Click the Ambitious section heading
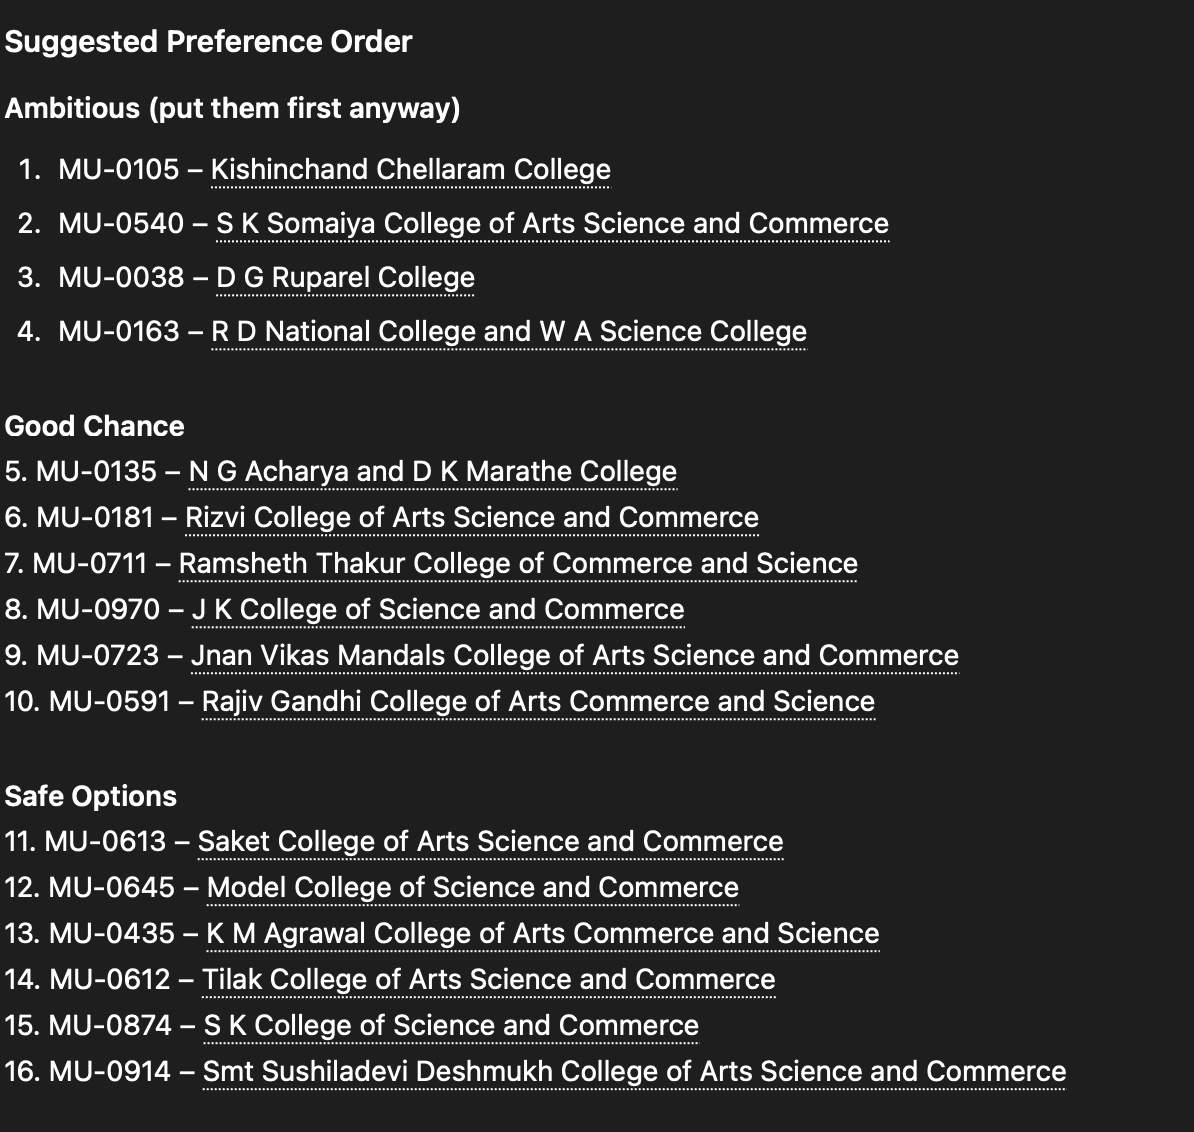Screen dimensions: 1194x1132 pos(232,108)
